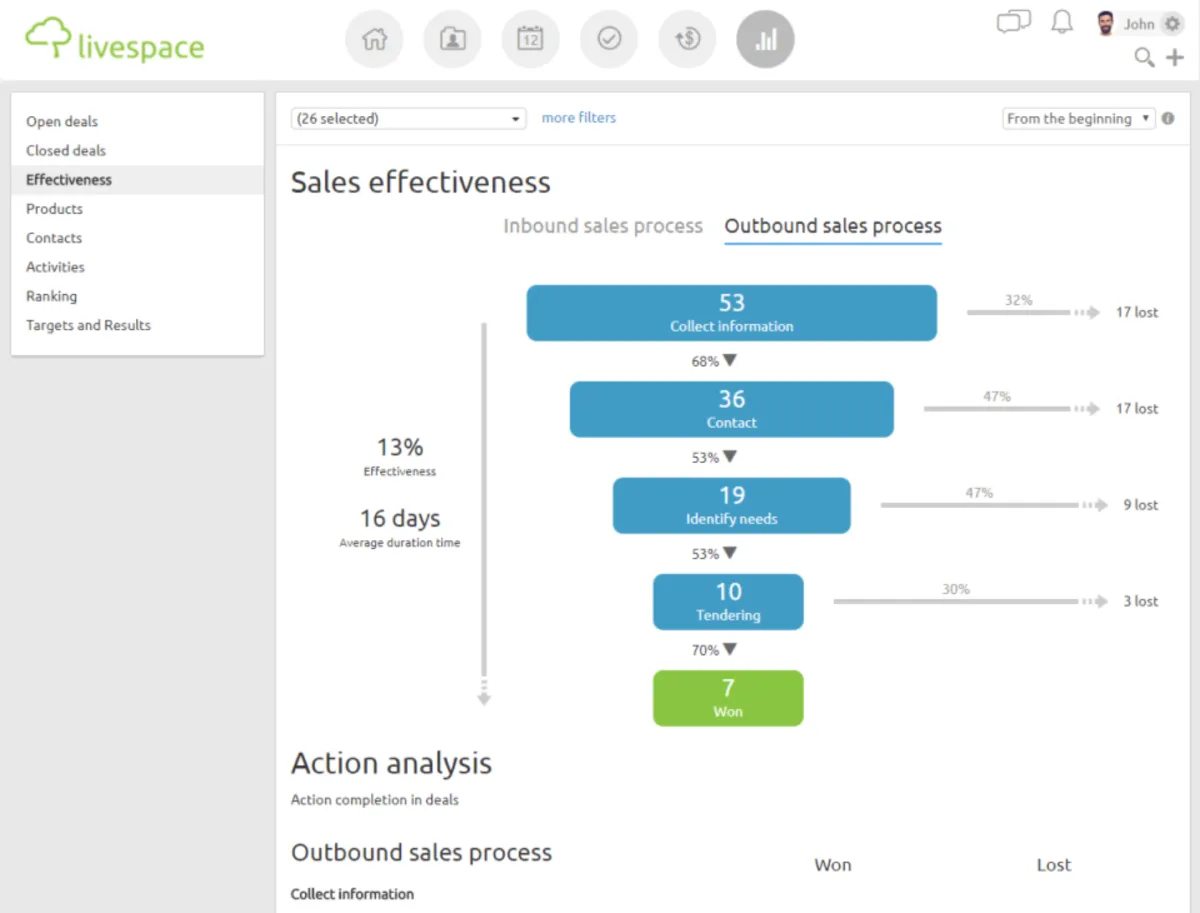Viewport: 1200px width, 913px height.
Task: Open the deals dollar icon
Action: tap(687, 40)
